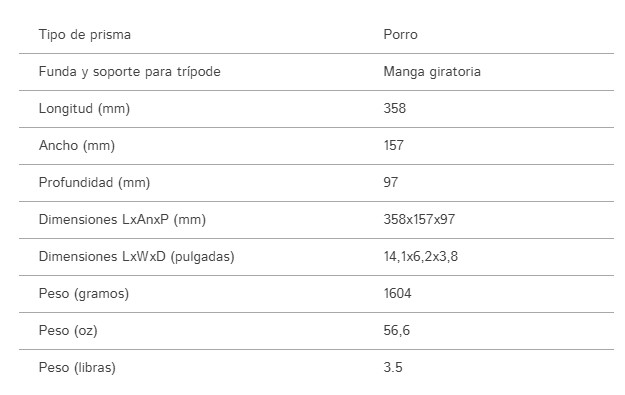Select the 'Profundidad (mm)' row label
This screenshot has height=395, width=625.
pos(94,183)
